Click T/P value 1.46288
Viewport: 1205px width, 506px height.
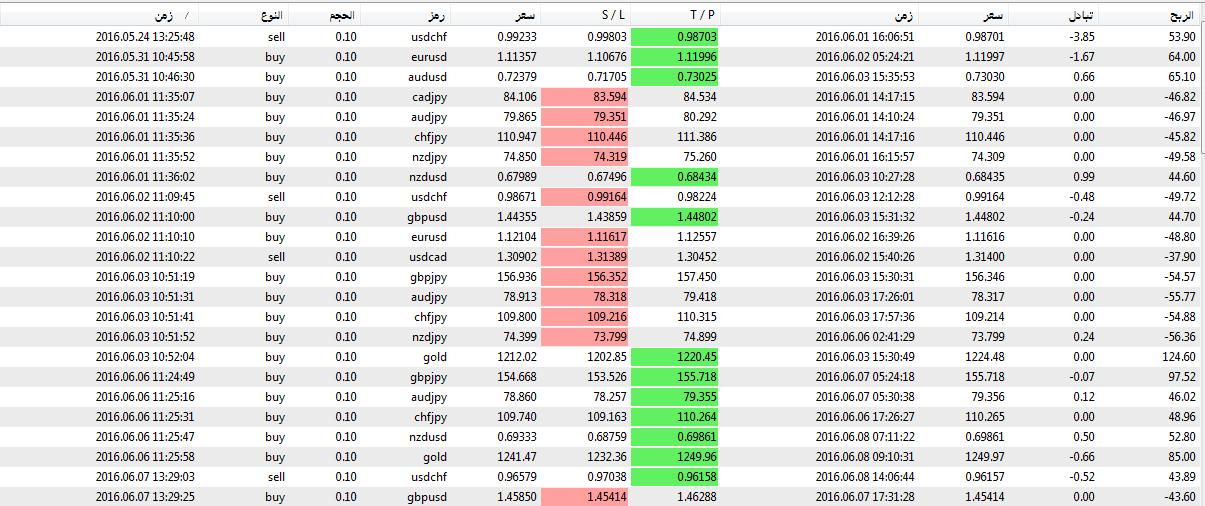[x=697, y=497]
